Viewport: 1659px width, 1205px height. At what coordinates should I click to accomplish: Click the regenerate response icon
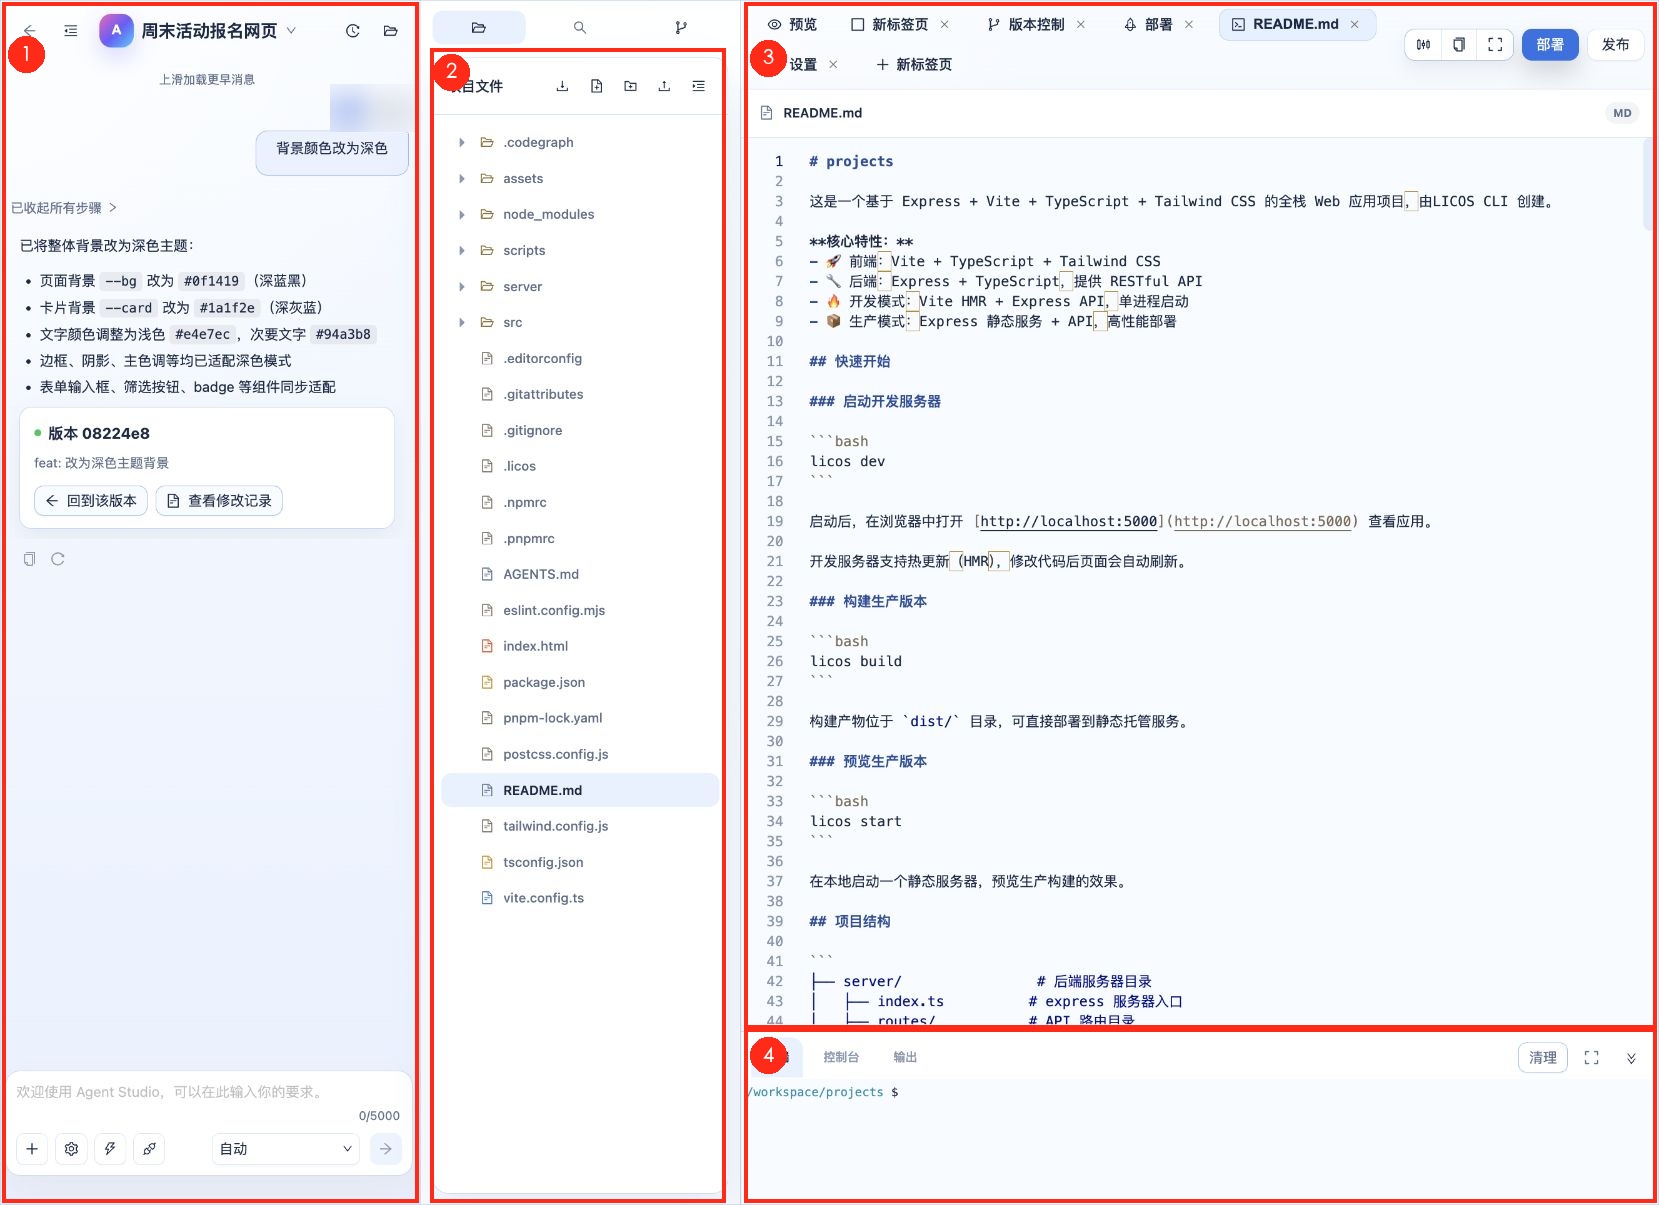tap(58, 559)
